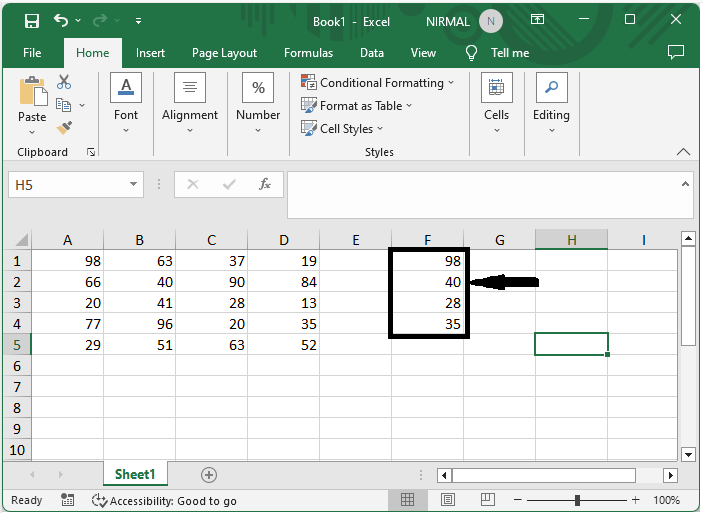The height and width of the screenshot is (513, 703).
Task: Zoom in with the plus button
Action: [x=635, y=500]
